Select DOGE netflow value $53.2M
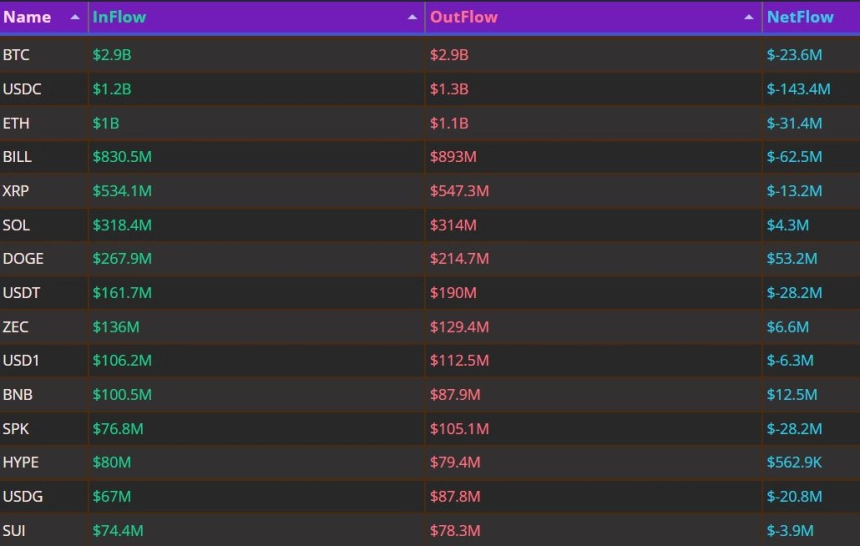The height and width of the screenshot is (546, 860). point(791,258)
